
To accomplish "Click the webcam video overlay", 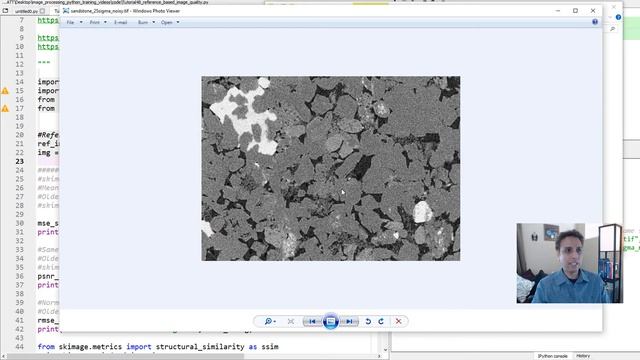I will click(569, 263).
